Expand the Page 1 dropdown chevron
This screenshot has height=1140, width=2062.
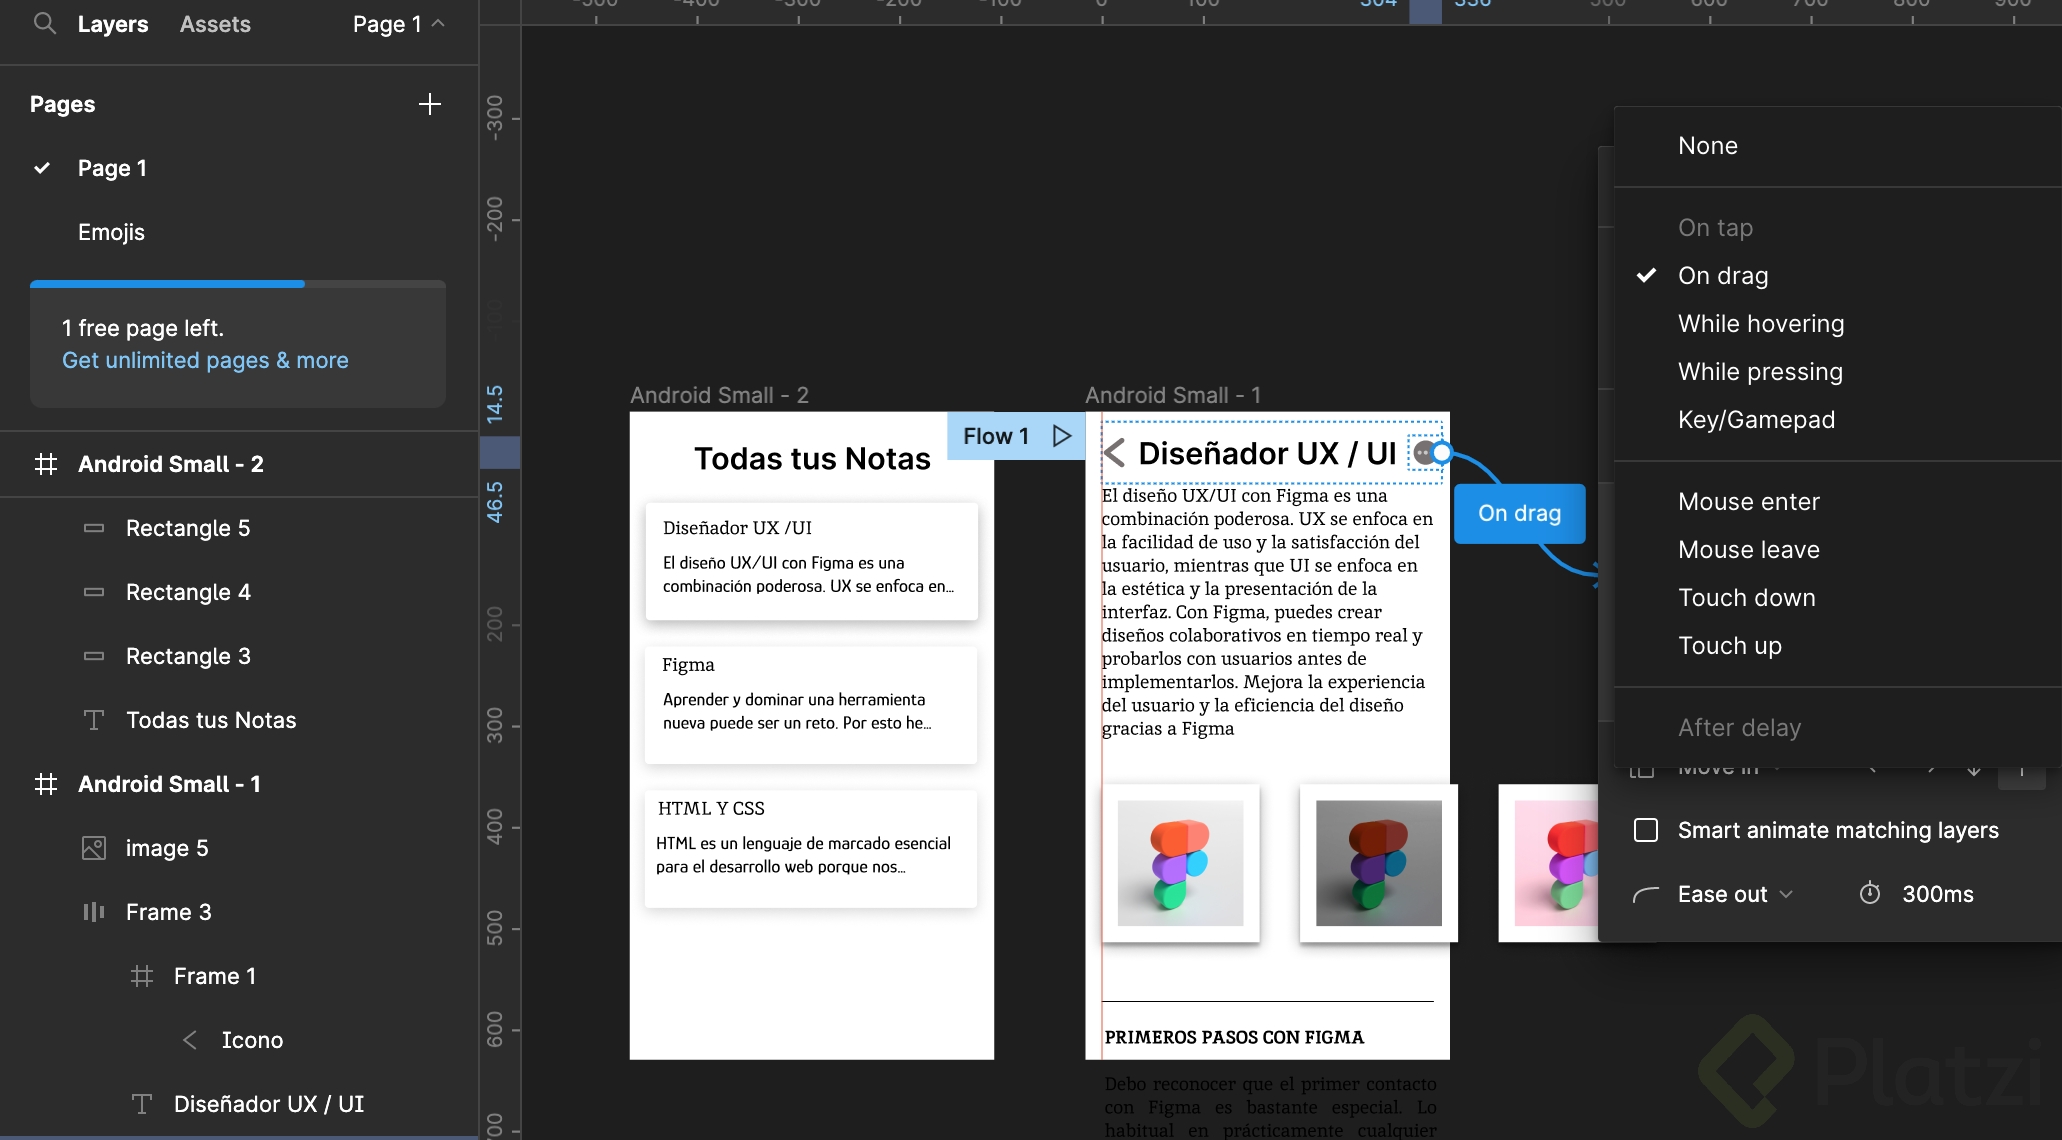(x=438, y=24)
